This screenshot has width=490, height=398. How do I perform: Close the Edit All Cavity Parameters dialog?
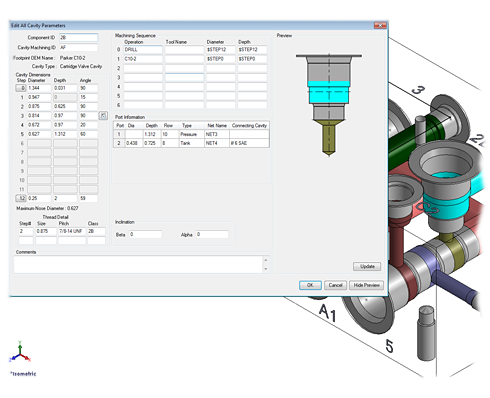pyautogui.click(x=380, y=25)
